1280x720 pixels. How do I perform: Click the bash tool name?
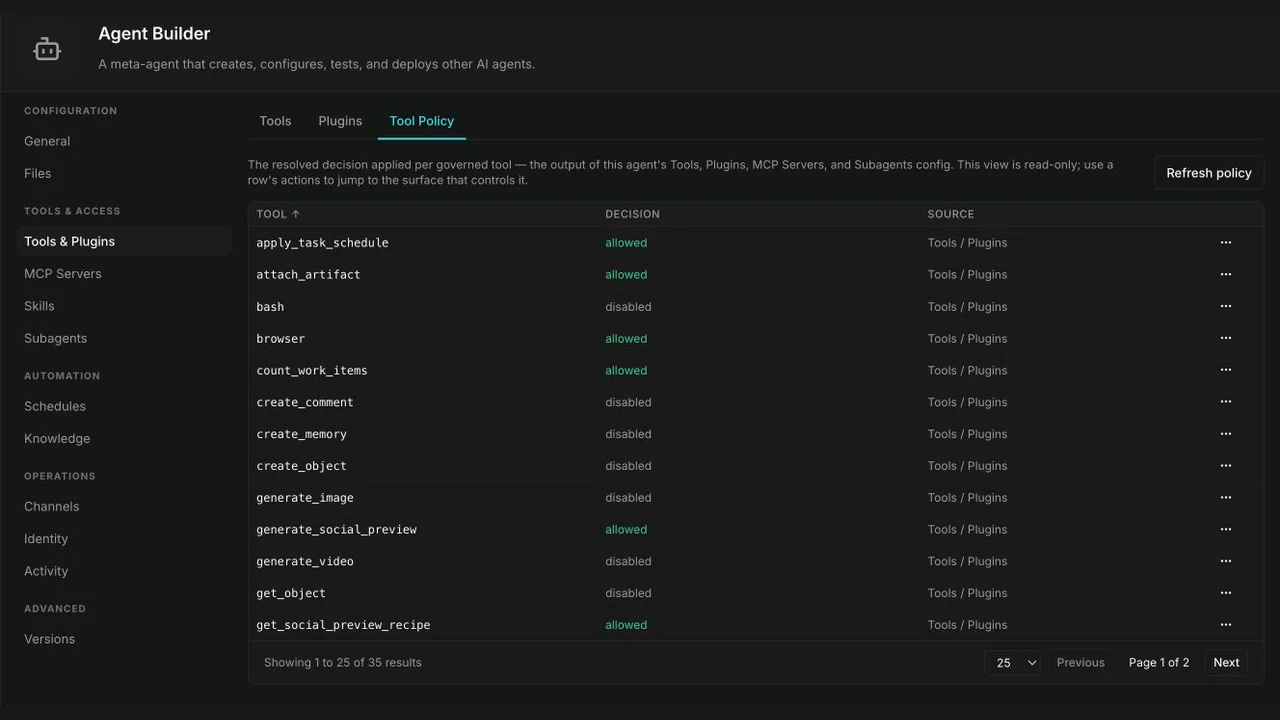(270, 307)
